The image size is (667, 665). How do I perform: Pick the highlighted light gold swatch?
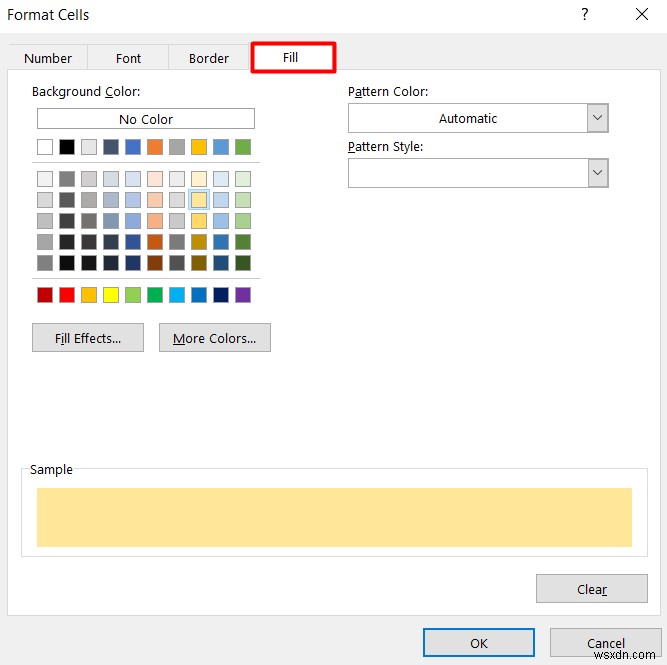pyautogui.click(x=199, y=200)
